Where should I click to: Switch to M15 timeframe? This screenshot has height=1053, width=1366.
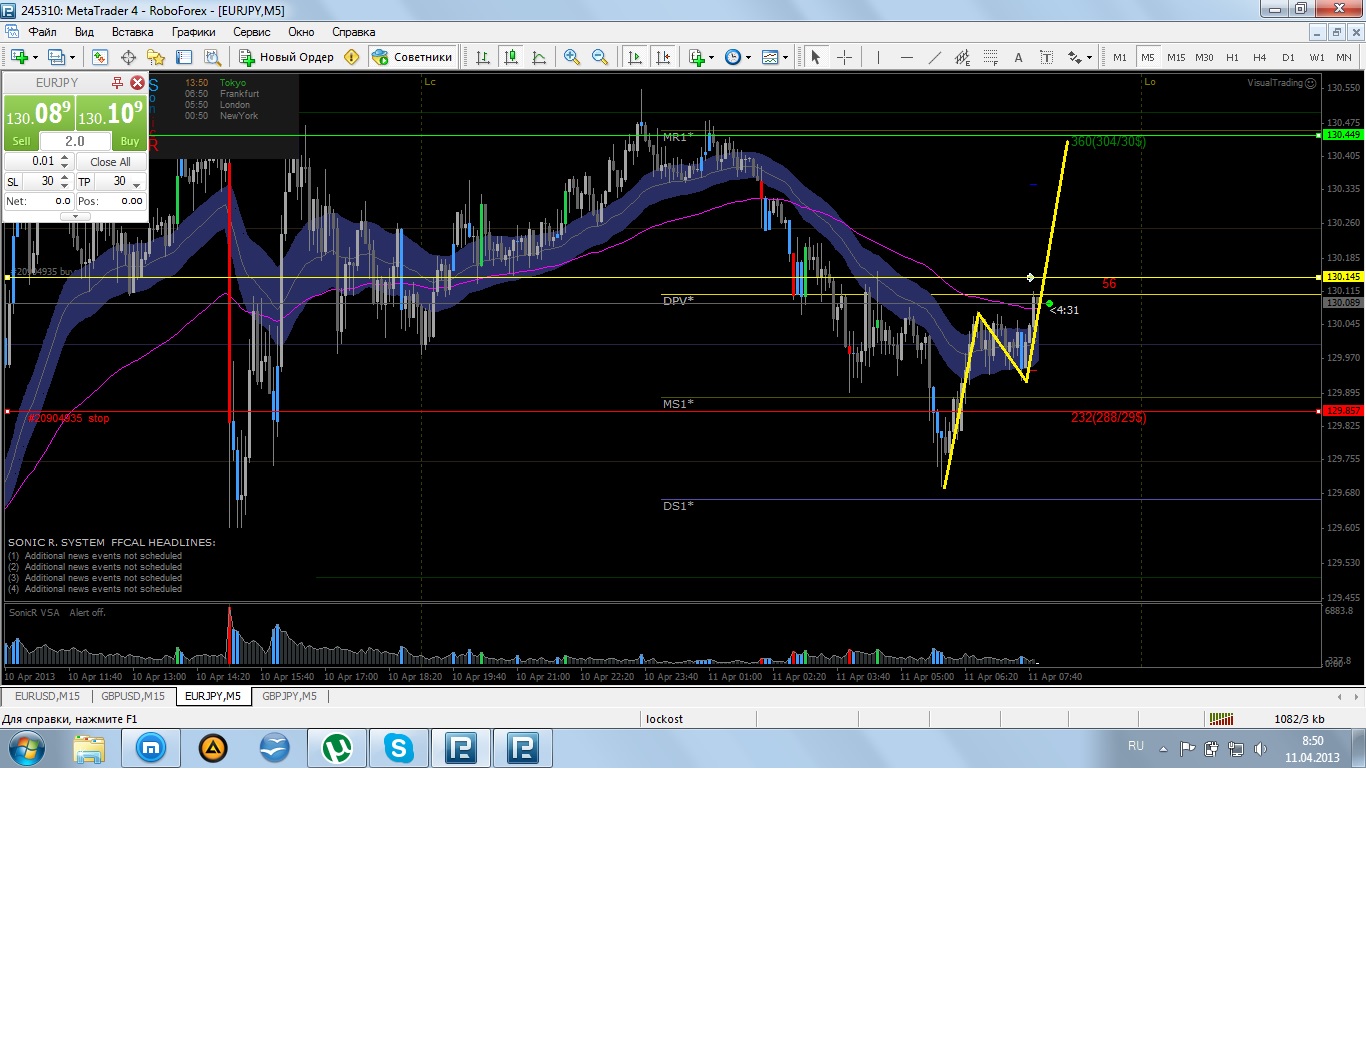click(1176, 57)
